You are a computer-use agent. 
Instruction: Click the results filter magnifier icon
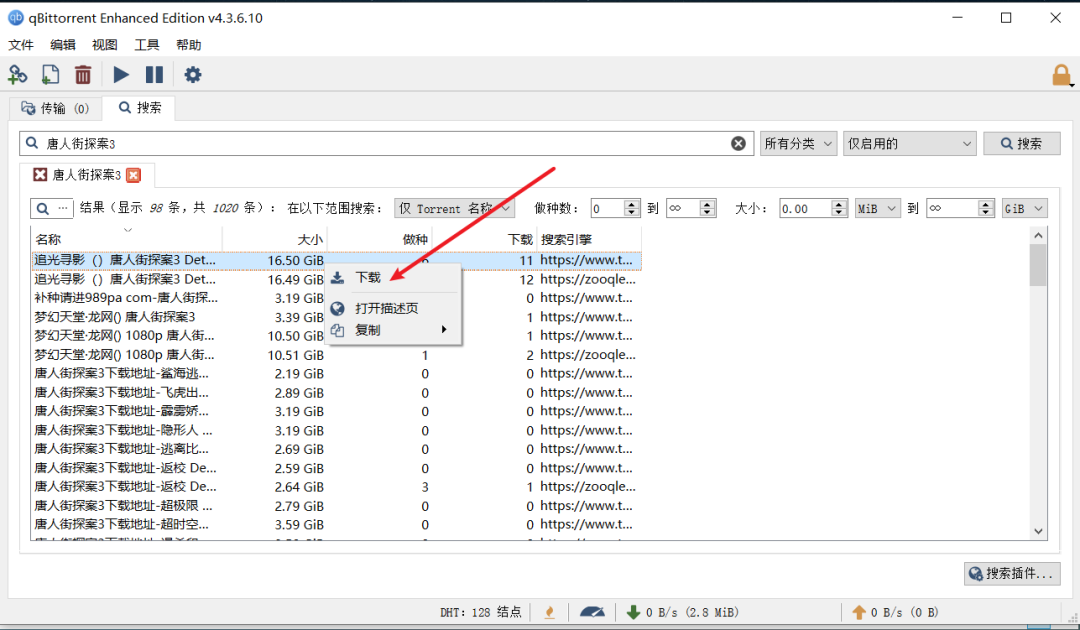(x=43, y=209)
